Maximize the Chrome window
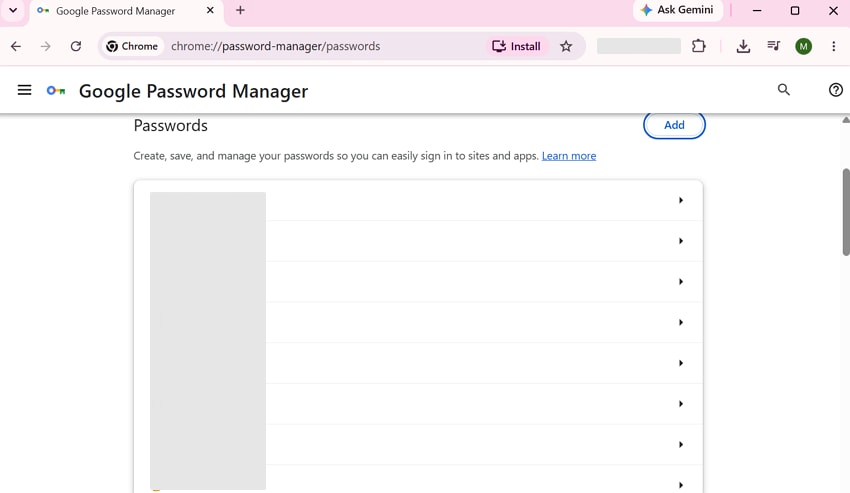The height and width of the screenshot is (493, 850). tap(795, 10)
